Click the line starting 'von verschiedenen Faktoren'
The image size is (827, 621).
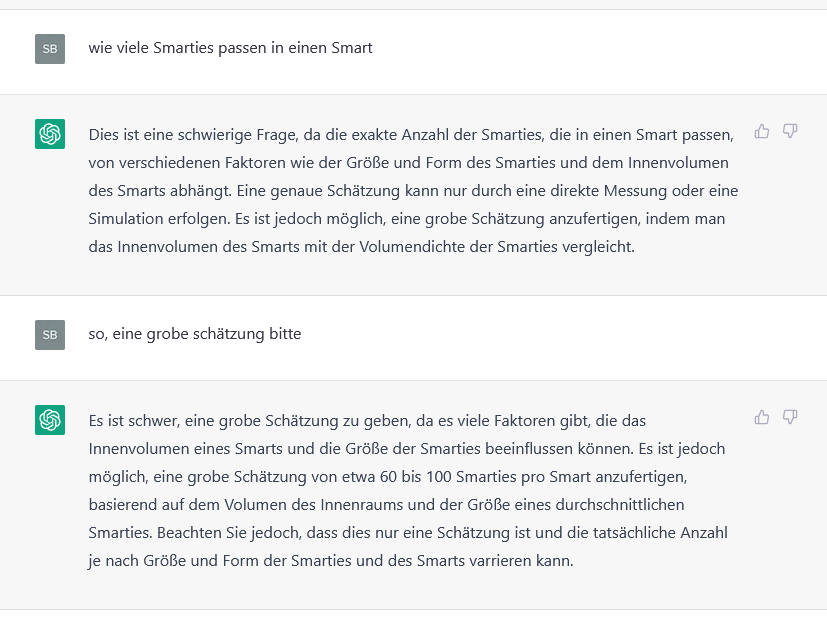pyautogui.click(x=408, y=163)
